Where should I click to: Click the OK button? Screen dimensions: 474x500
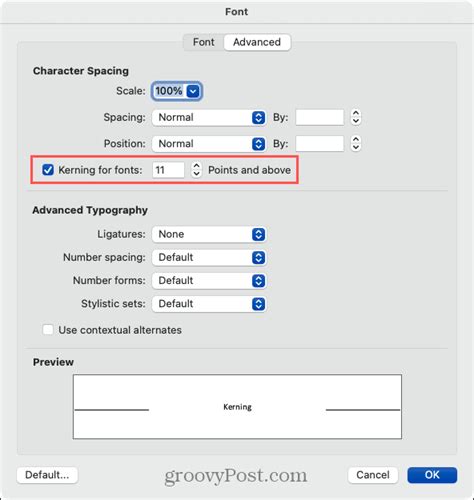(432, 475)
